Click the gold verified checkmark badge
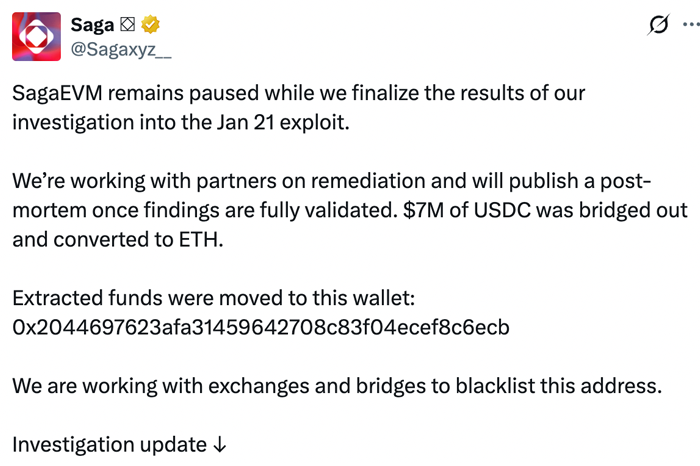Screen dimensions: 700x466 click(150, 24)
